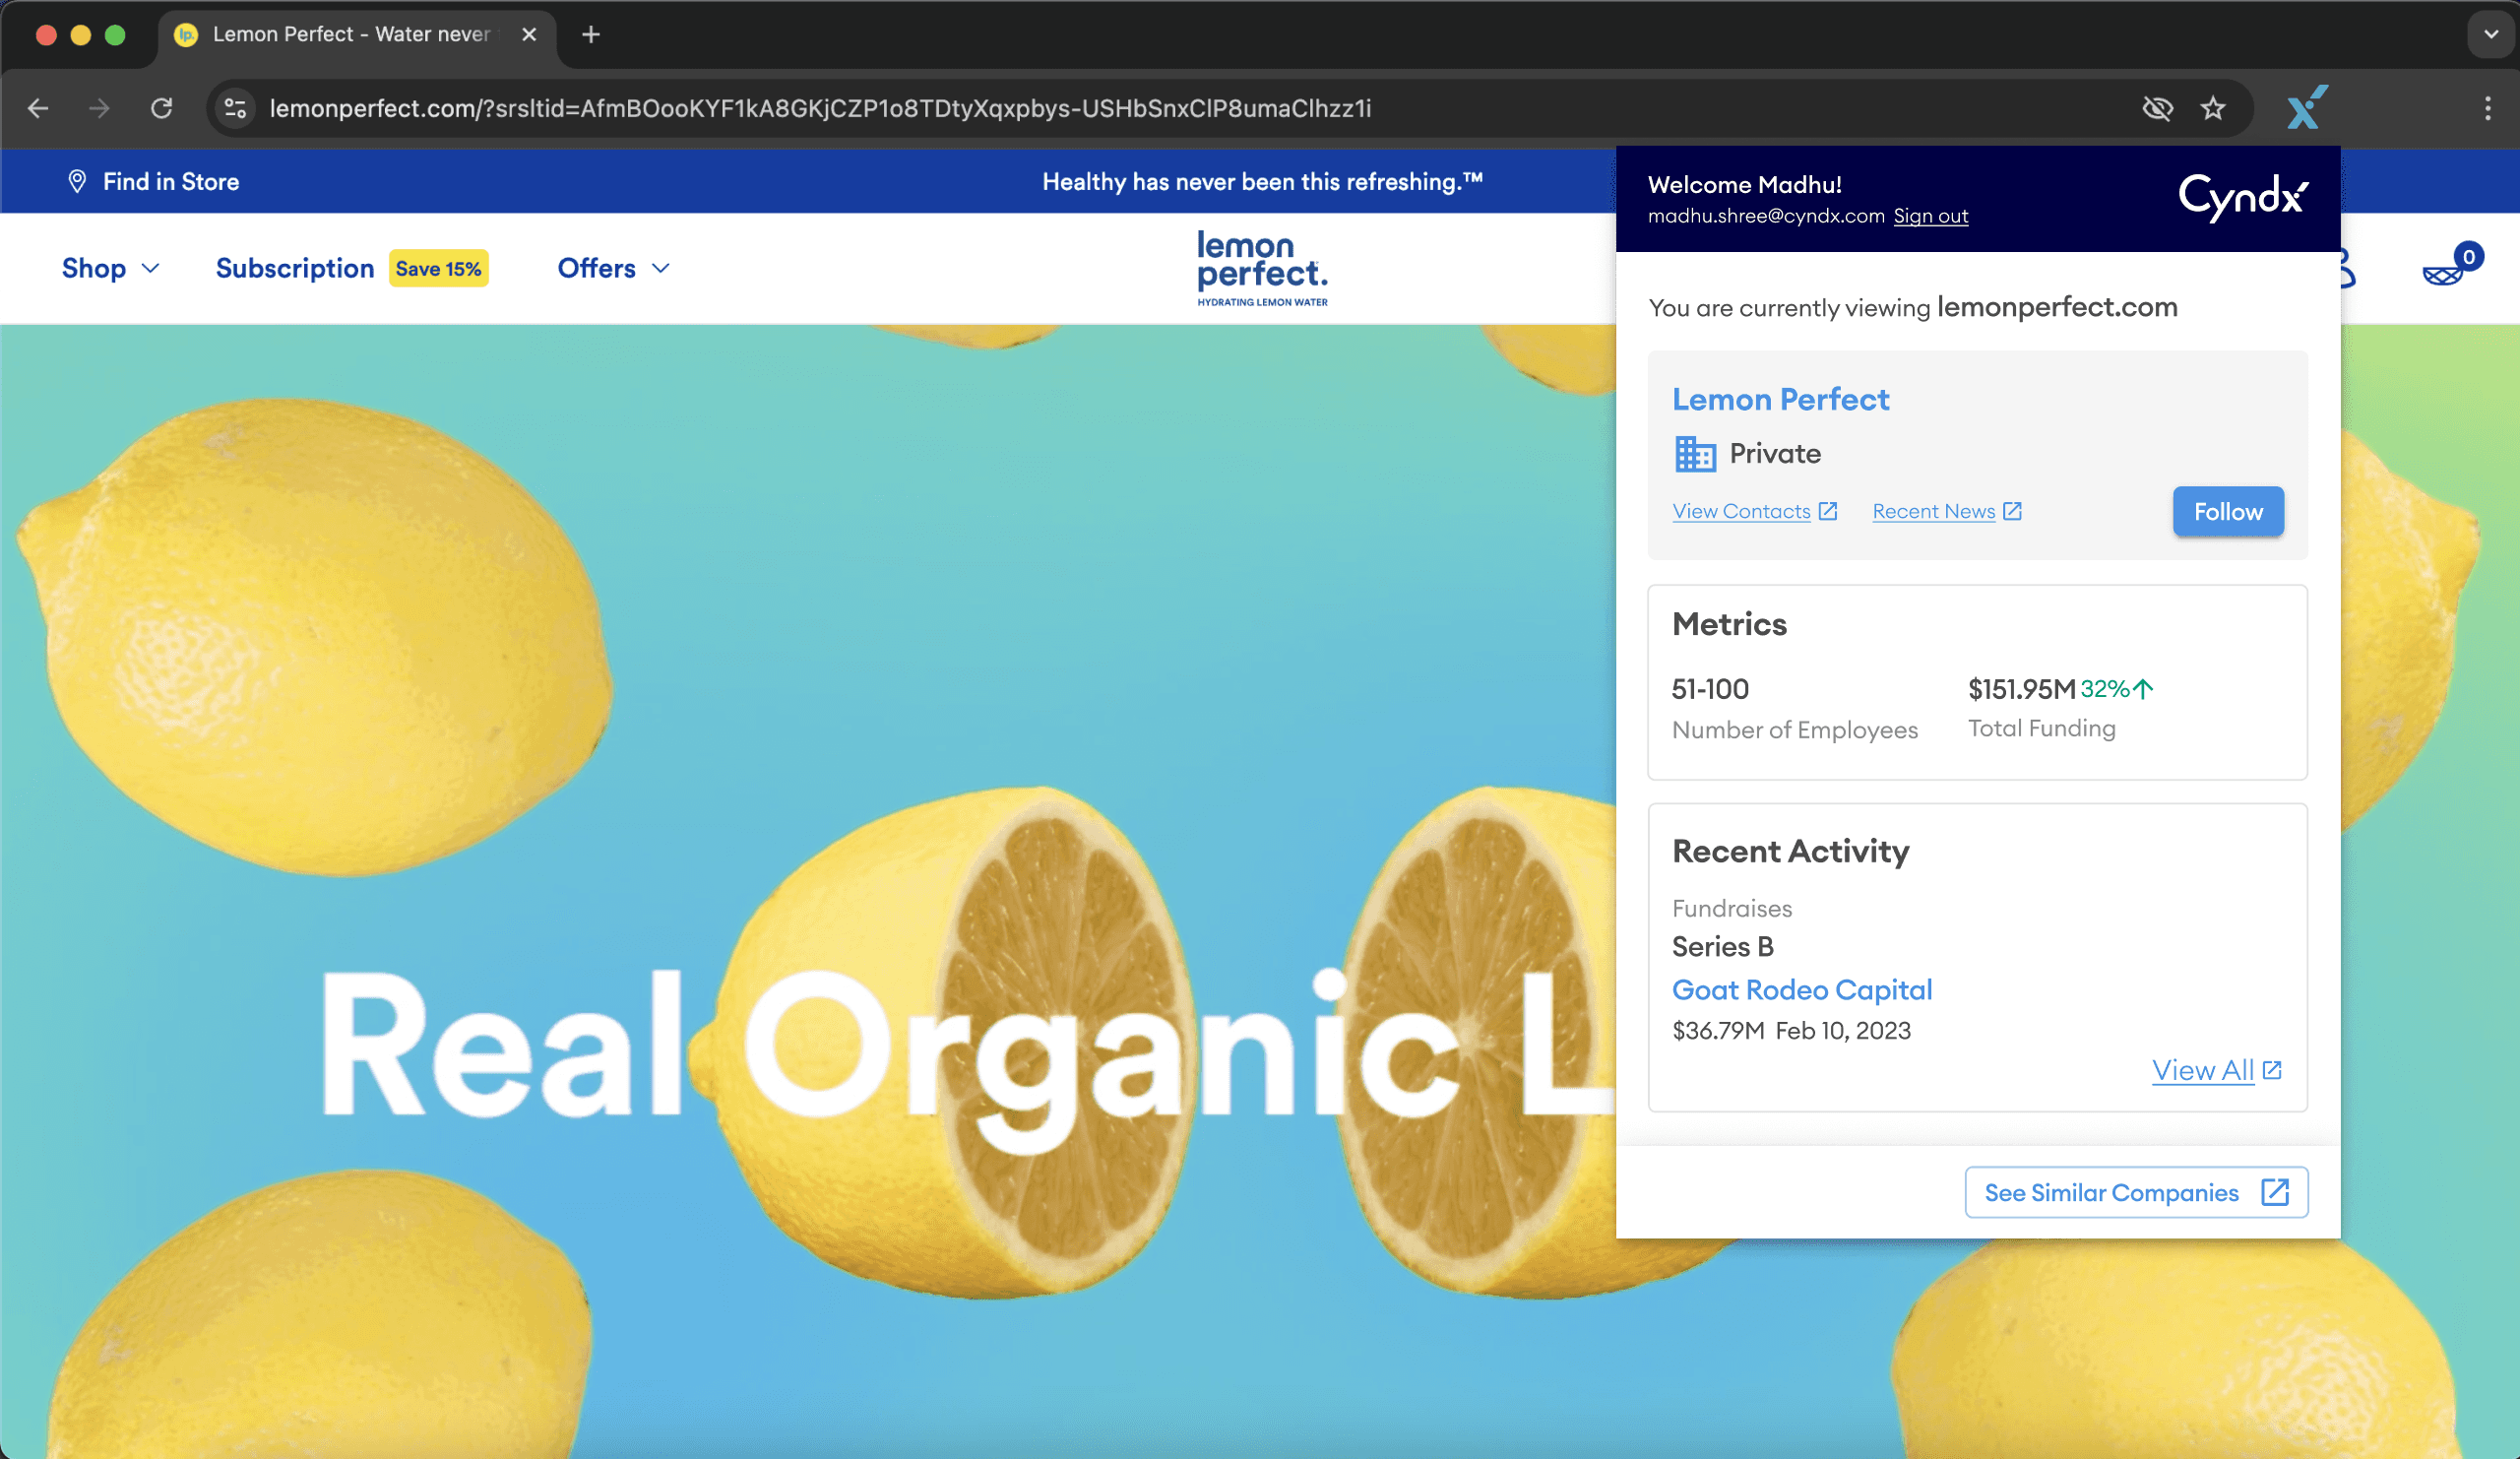Bookmark this page with the star icon
Image resolution: width=2520 pixels, height=1459 pixels.
click(2213, 108)
